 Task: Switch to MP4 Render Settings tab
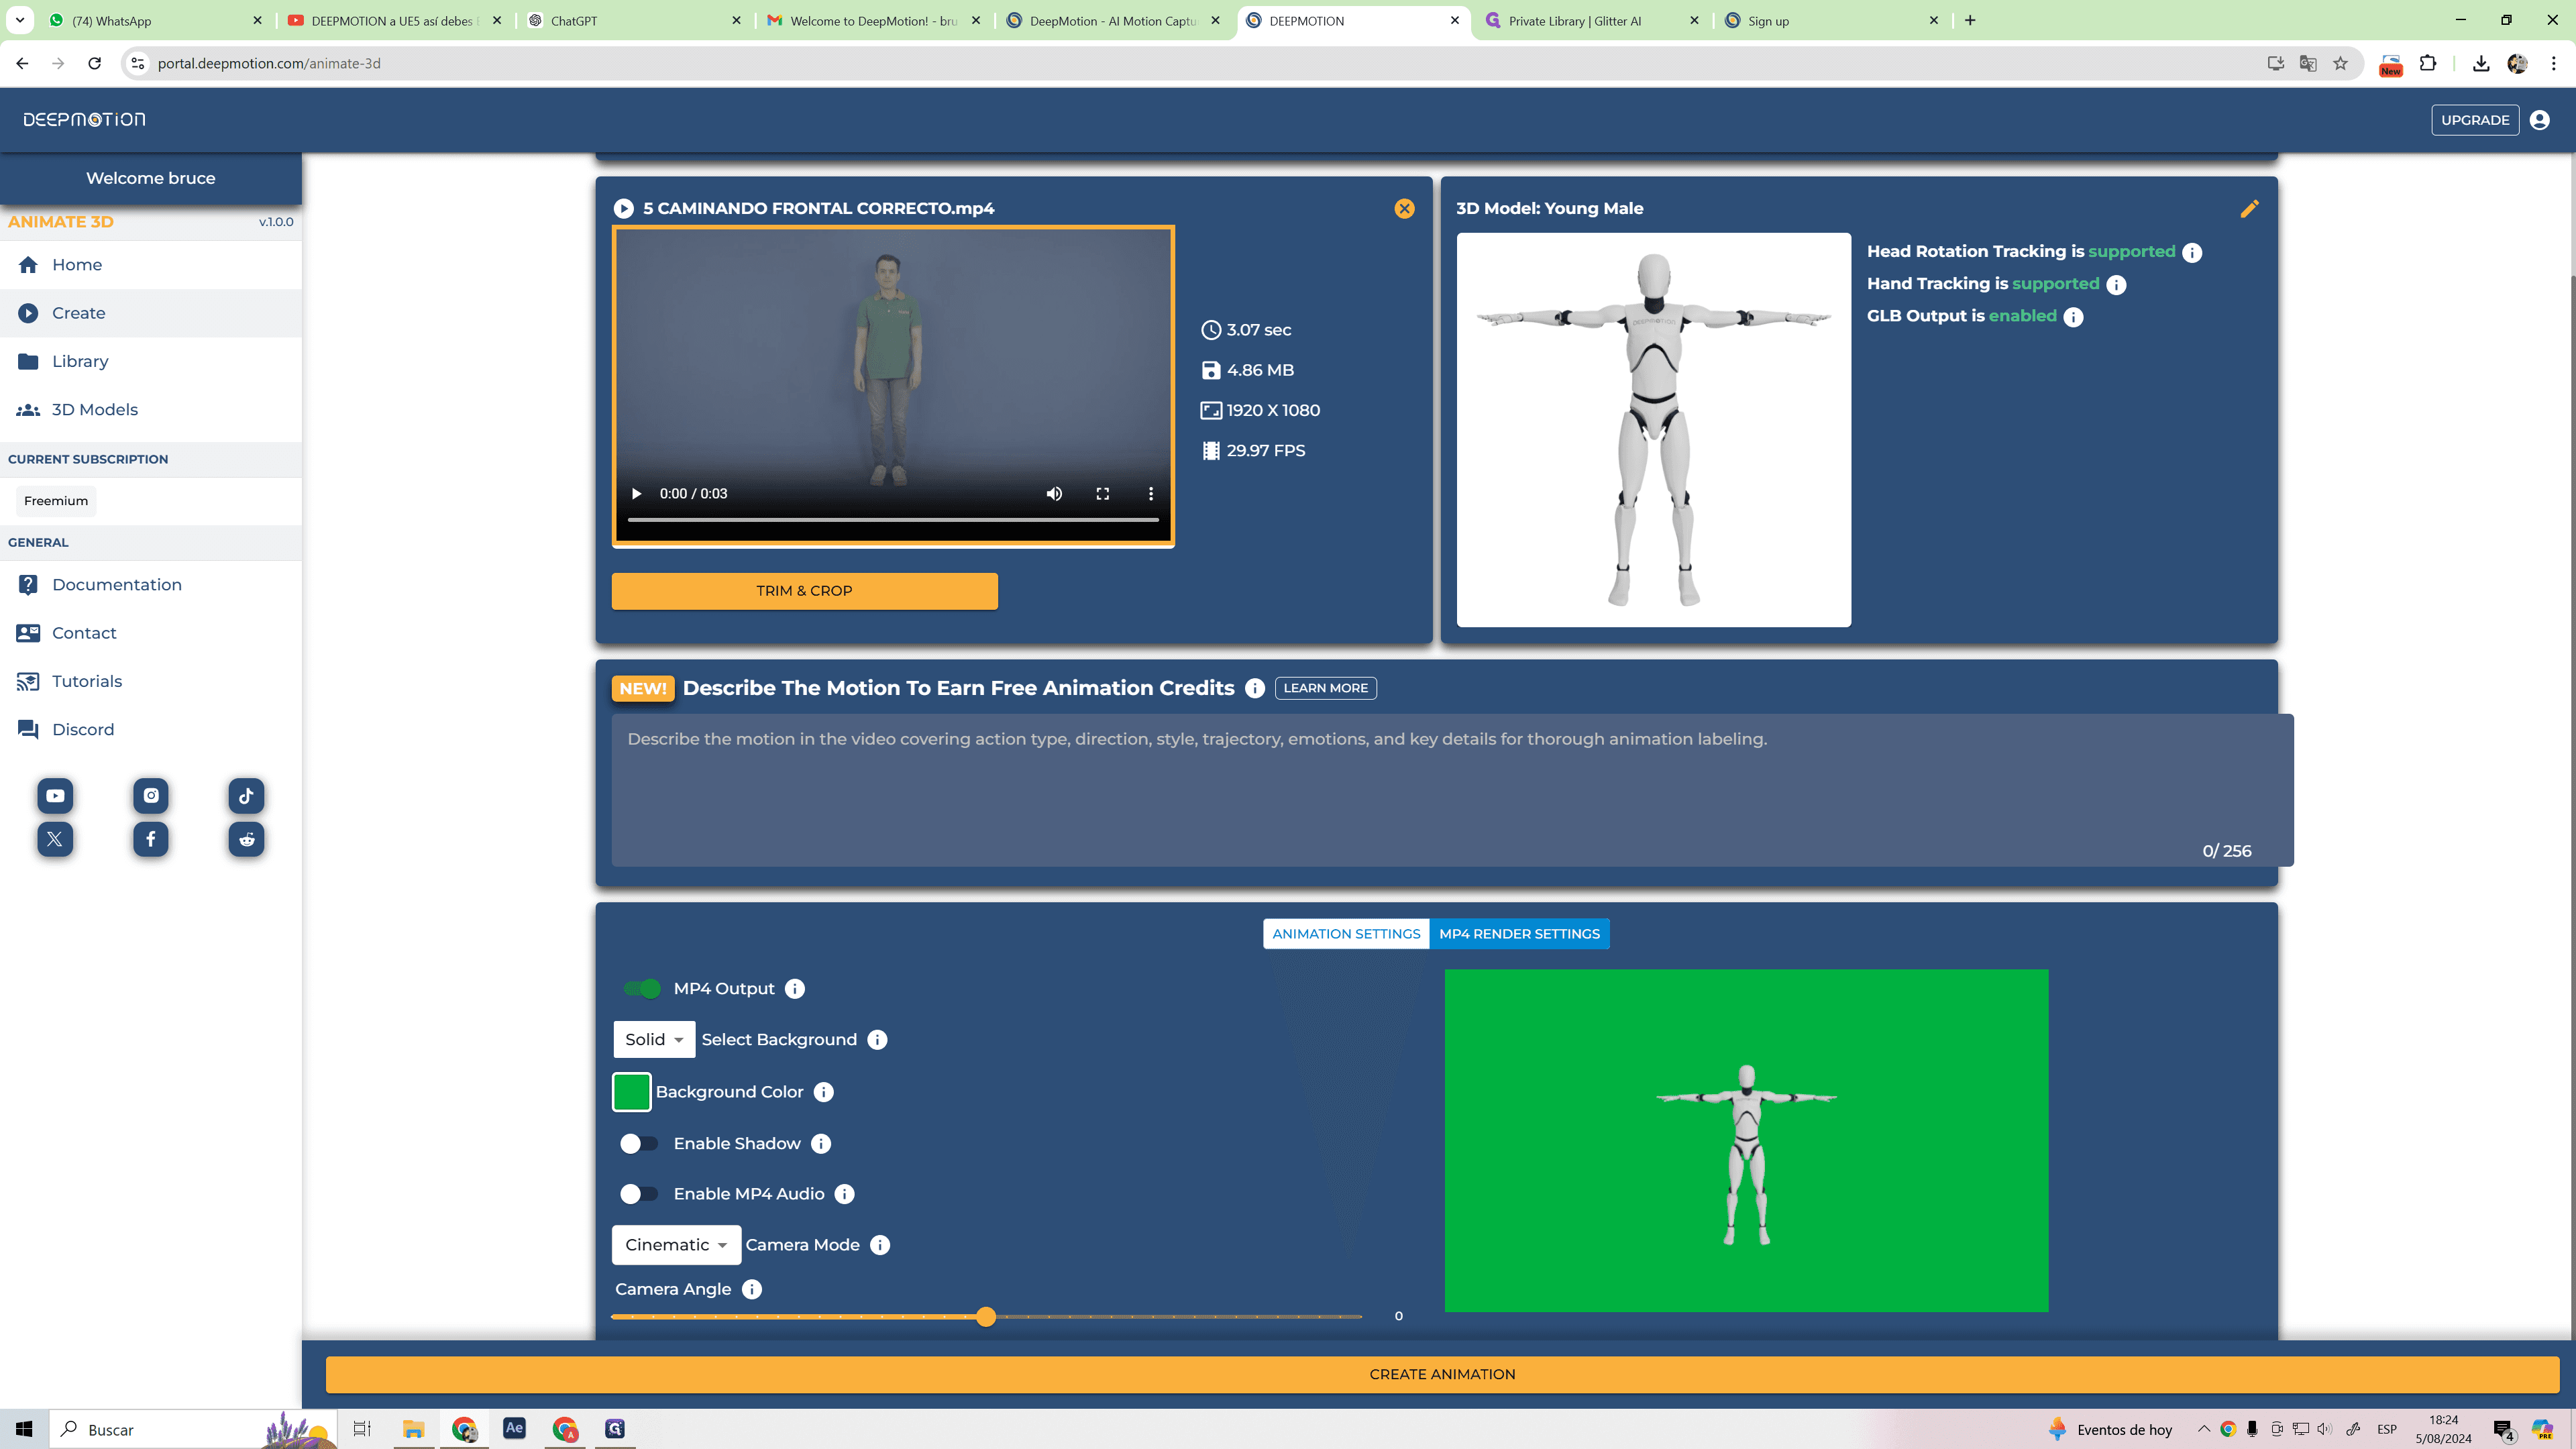tap(1519, 934)
